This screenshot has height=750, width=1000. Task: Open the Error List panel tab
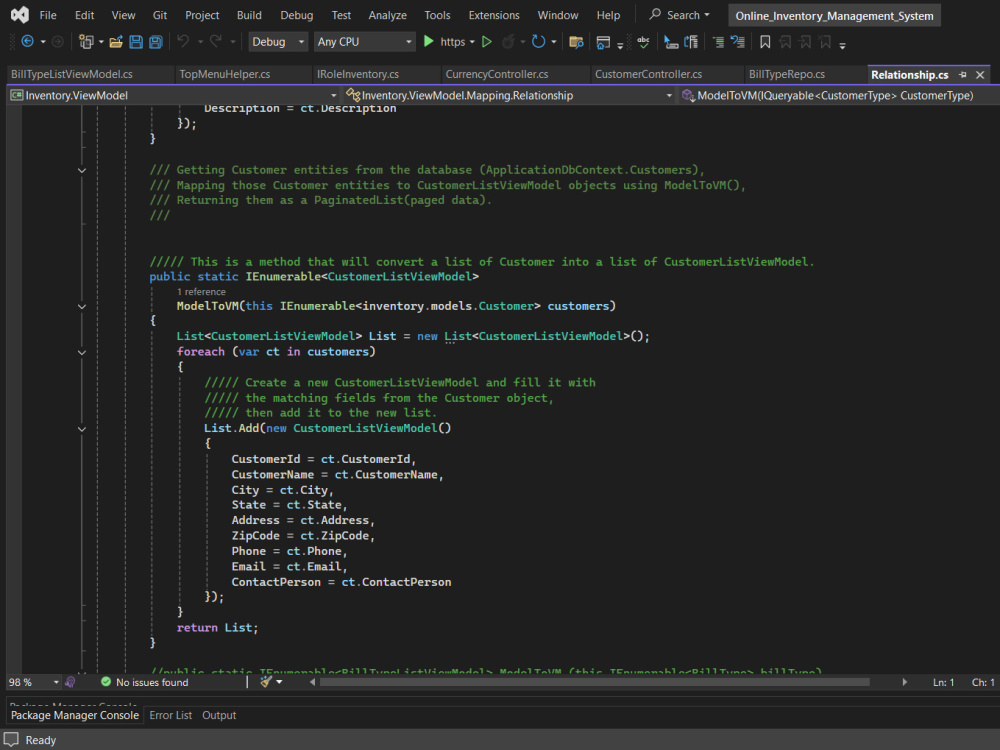pos(170,715)
